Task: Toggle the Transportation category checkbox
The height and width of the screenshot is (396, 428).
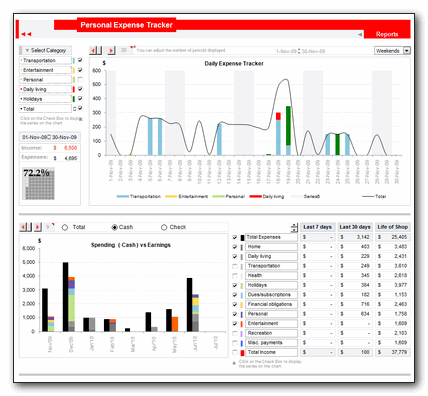Action: [x=80, y=60]
